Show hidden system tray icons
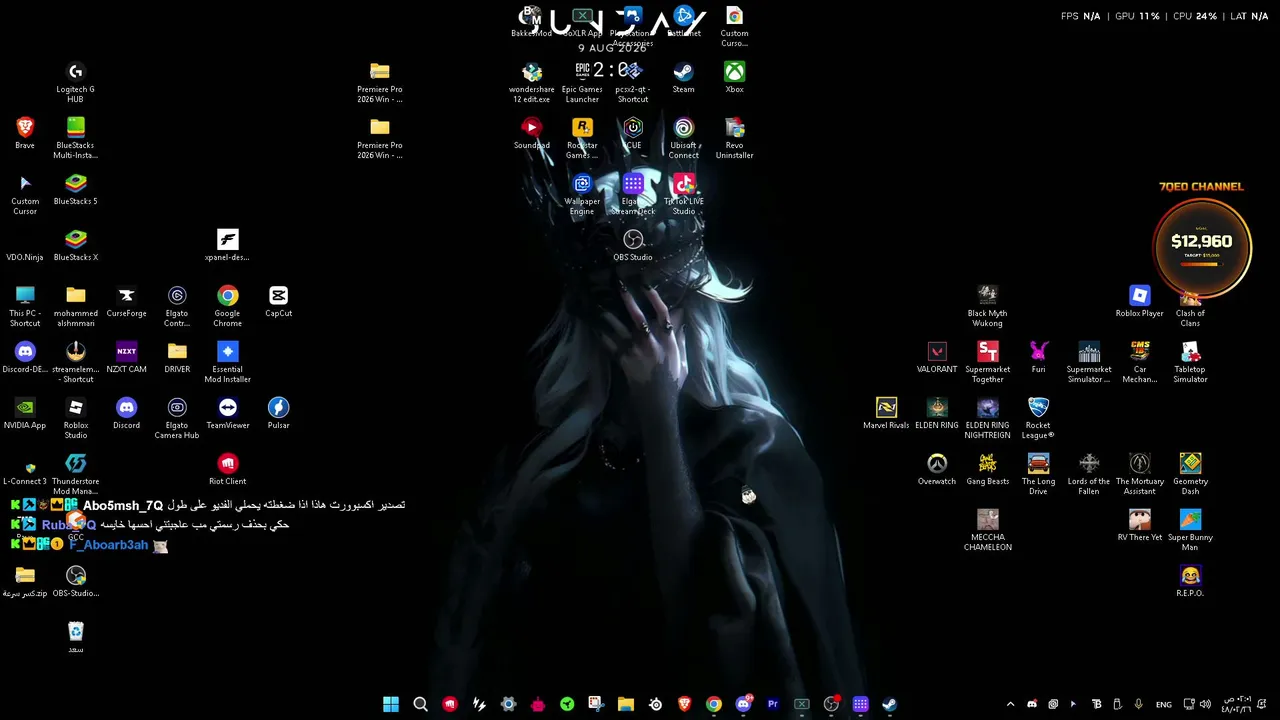Image resolution: width=1280 pixels, height=720 pixels. coord(1010,704)
